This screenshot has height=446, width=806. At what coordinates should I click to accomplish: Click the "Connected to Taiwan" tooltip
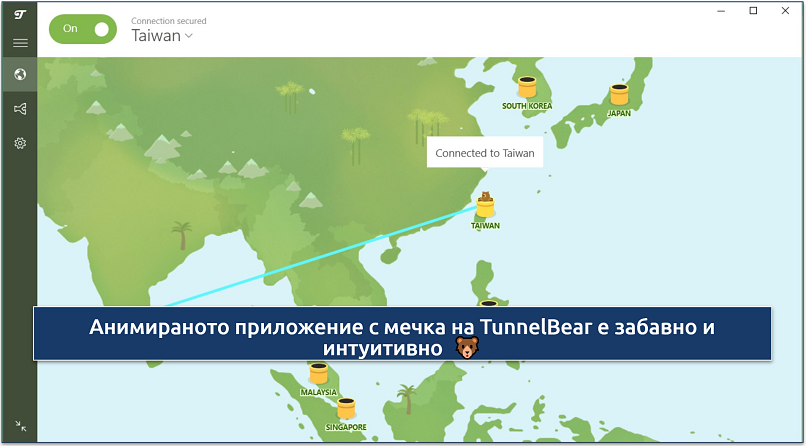485,153
